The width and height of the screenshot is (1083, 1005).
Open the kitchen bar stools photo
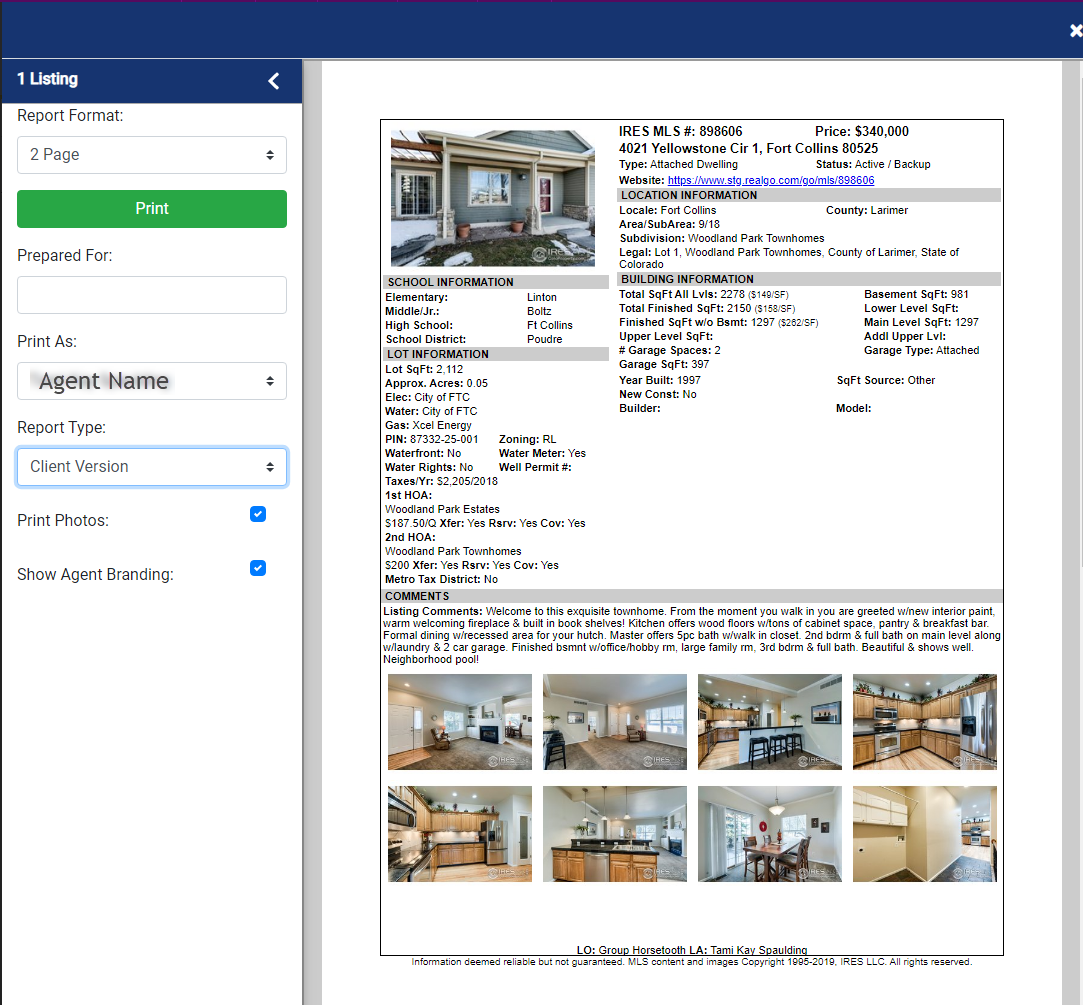pos(769,721)
